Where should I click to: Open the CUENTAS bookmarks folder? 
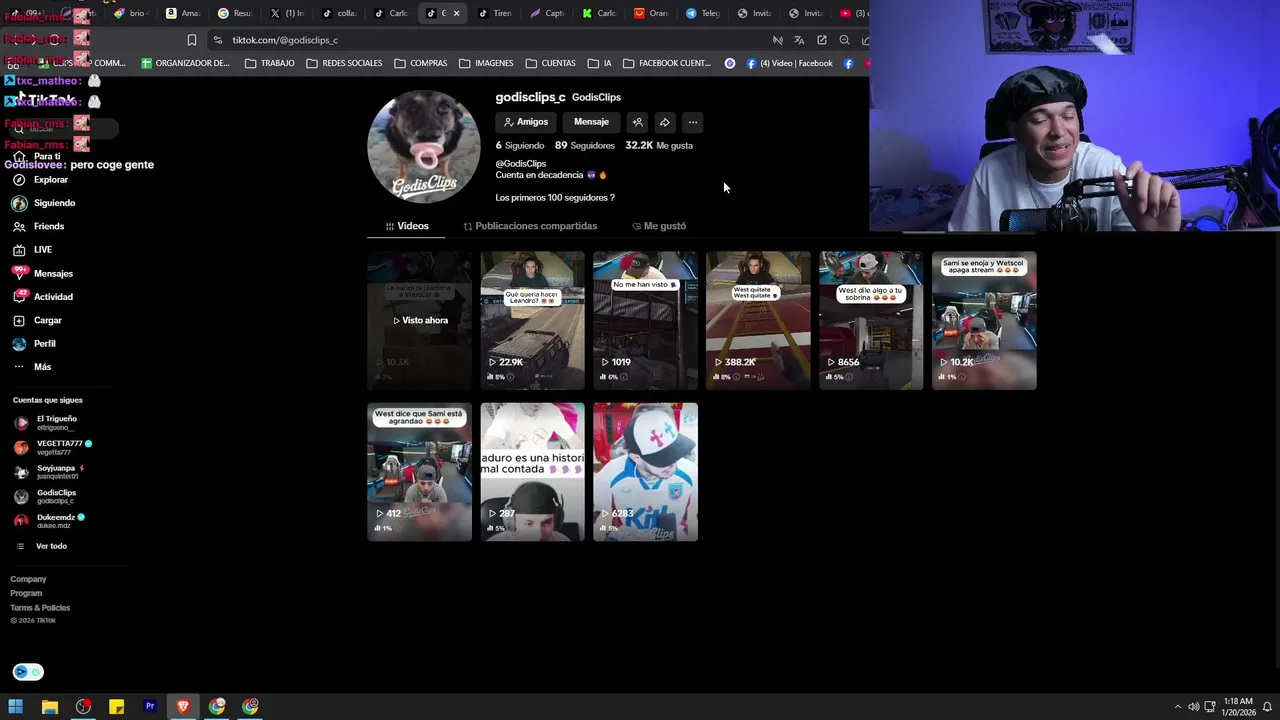(551, 63)
